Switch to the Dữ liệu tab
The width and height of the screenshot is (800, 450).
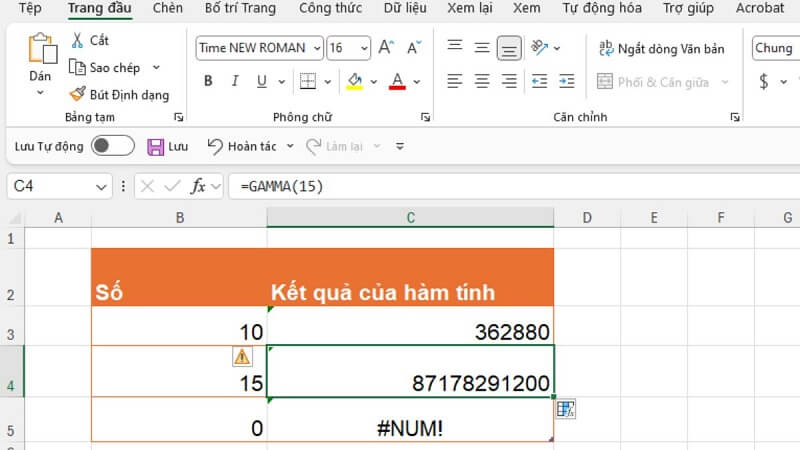[405, 8]
